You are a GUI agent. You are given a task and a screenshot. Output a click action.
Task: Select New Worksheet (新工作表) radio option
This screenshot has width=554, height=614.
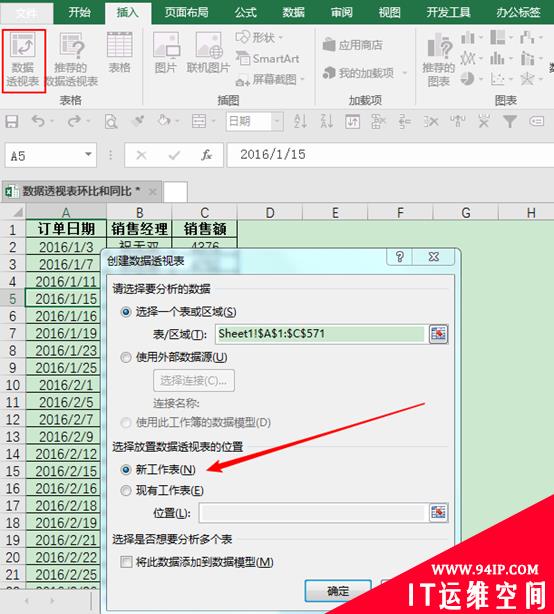coord(159,470)
